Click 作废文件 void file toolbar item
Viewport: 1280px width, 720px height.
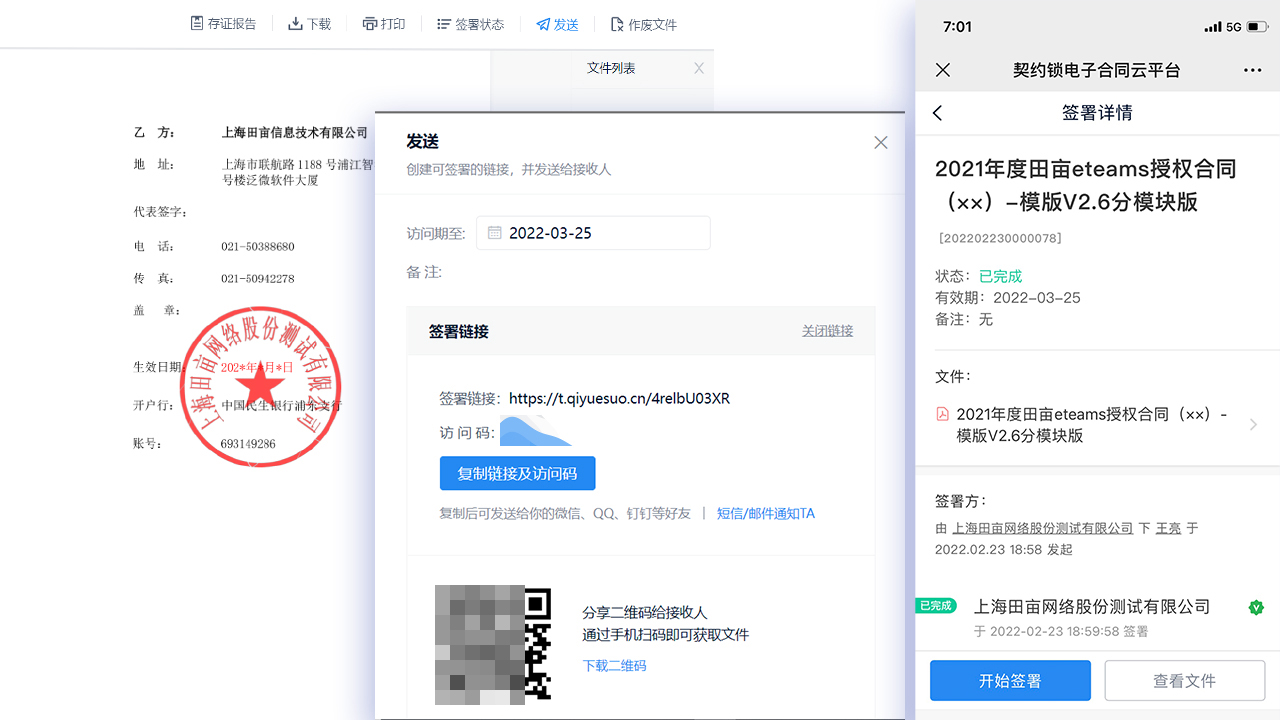point(644,24)
